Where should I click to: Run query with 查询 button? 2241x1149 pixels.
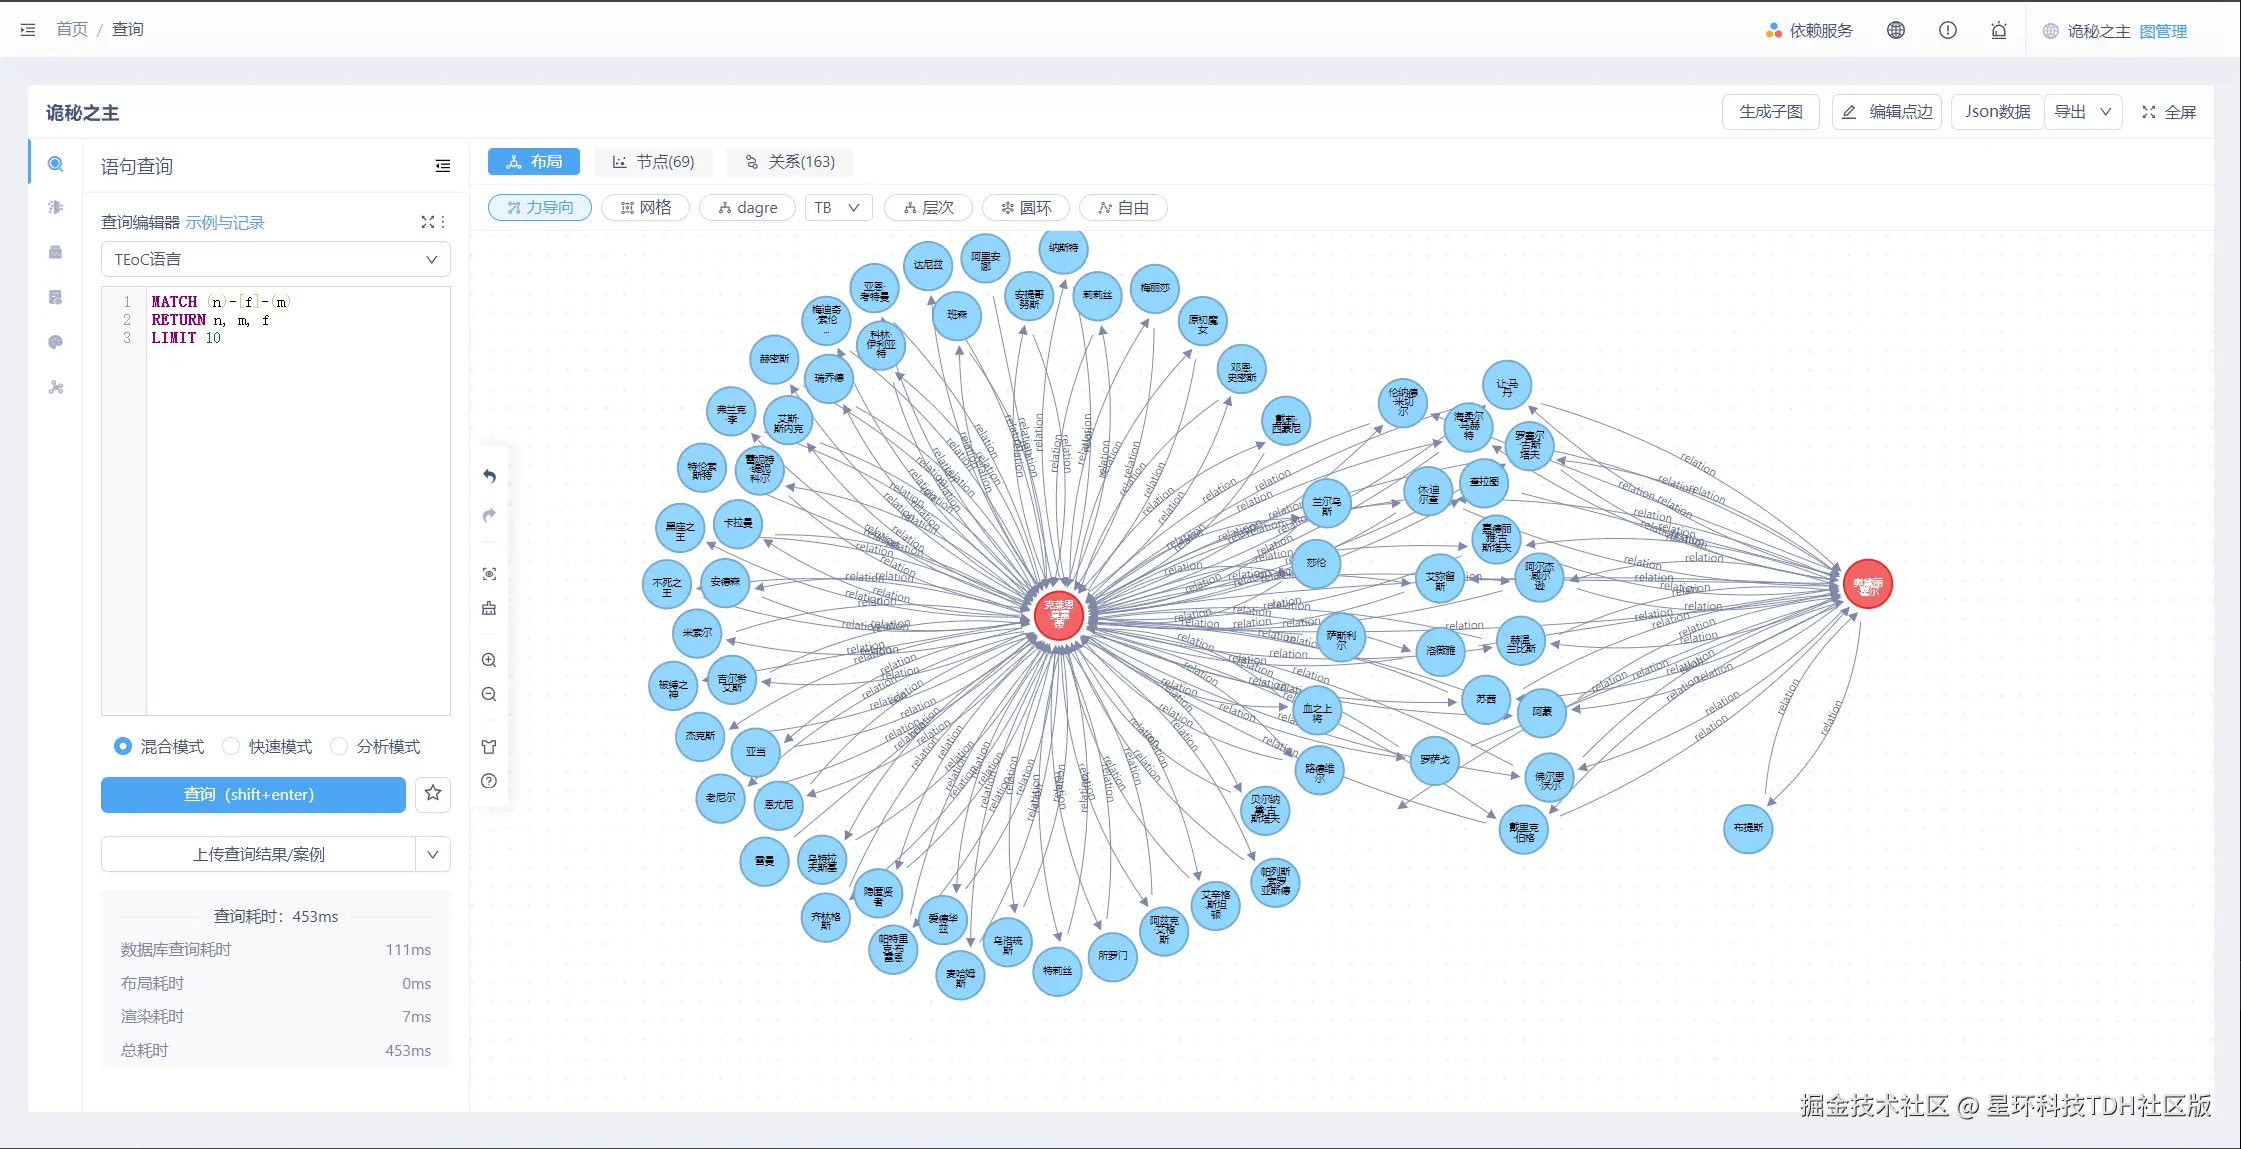click(253, 794)
